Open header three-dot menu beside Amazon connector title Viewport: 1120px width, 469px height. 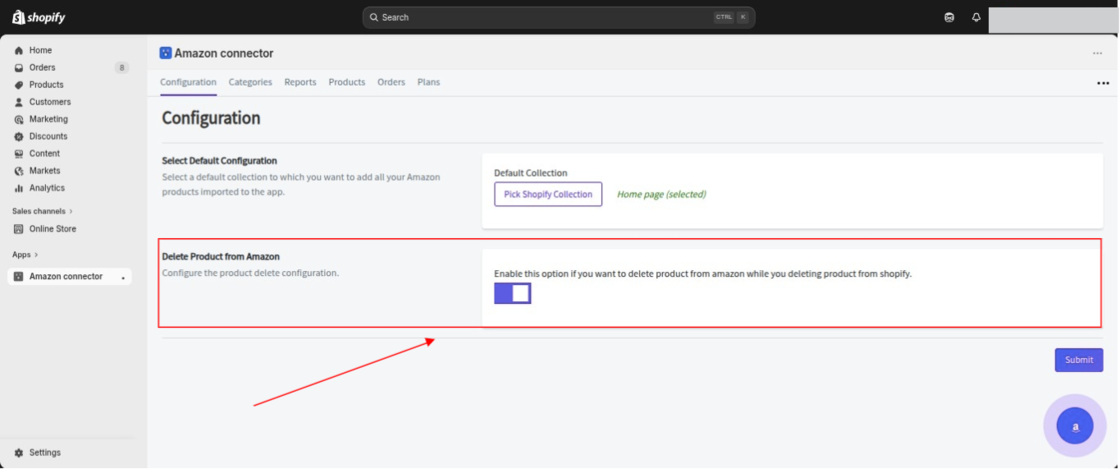1097,54
